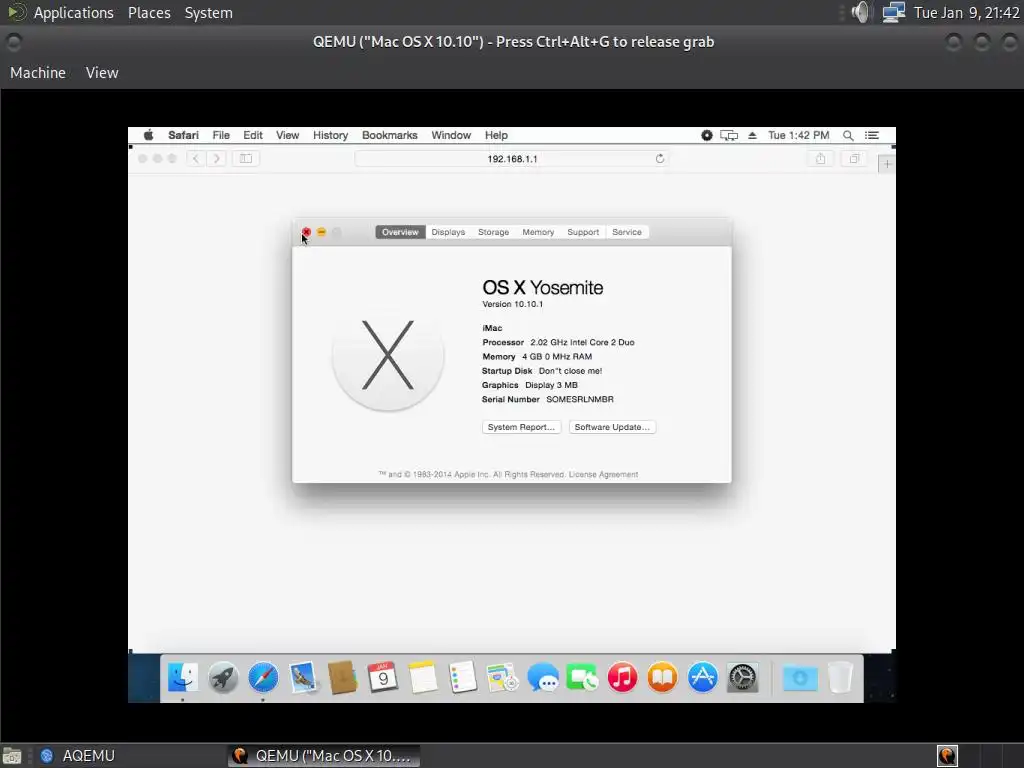Screen dimensions: 1024x768
Task: Click the Safari compass icon in Dock
Action: (263, 677)
